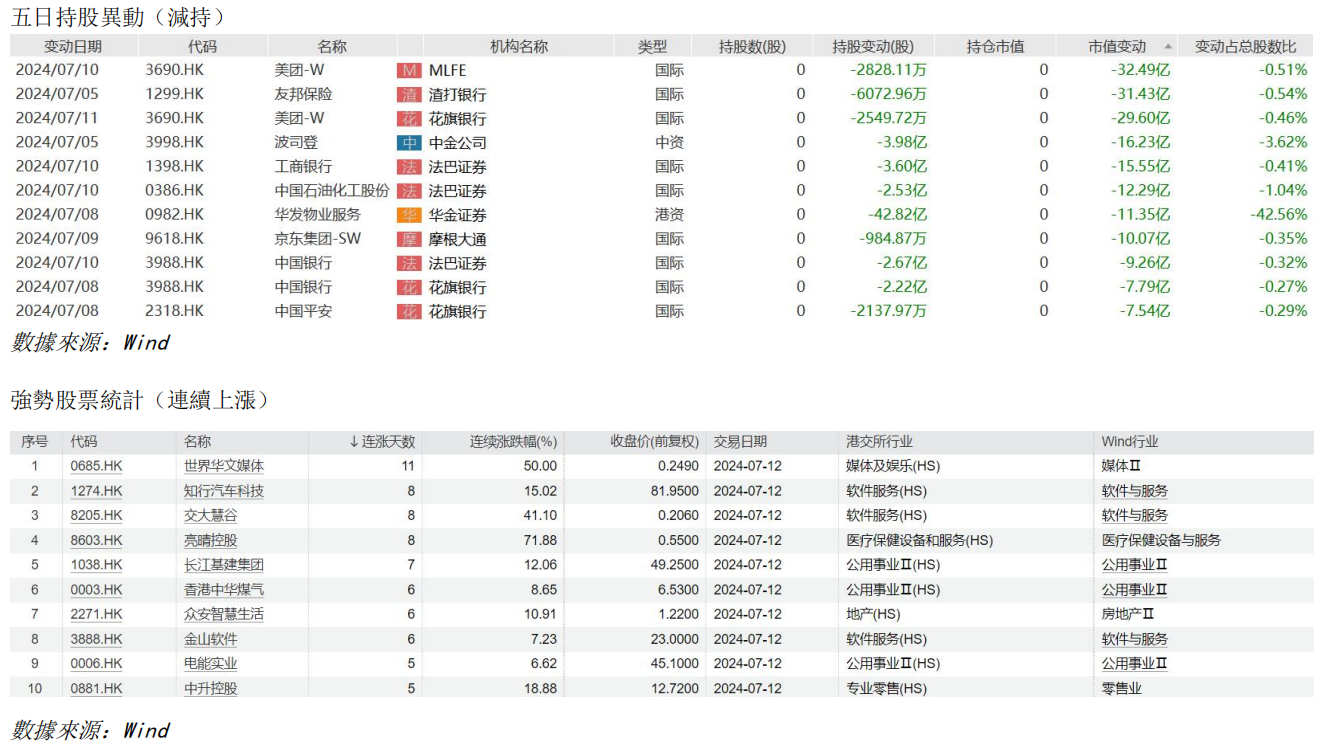1326x755 pixels.
Task: Click the 房地产Ⅱ Wind industry link
Action: [1128, 614]
